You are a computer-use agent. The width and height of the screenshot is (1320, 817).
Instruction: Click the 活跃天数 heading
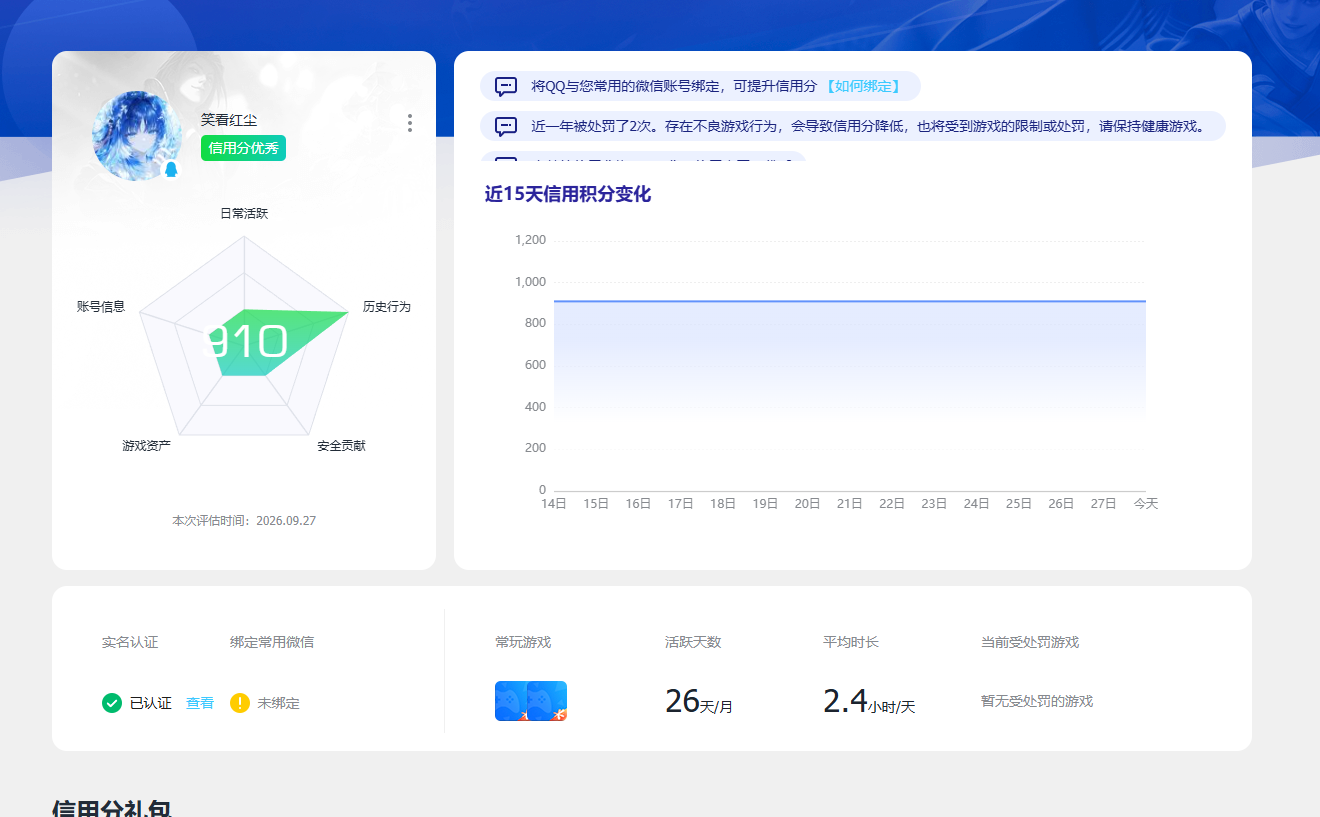(693, 642)
